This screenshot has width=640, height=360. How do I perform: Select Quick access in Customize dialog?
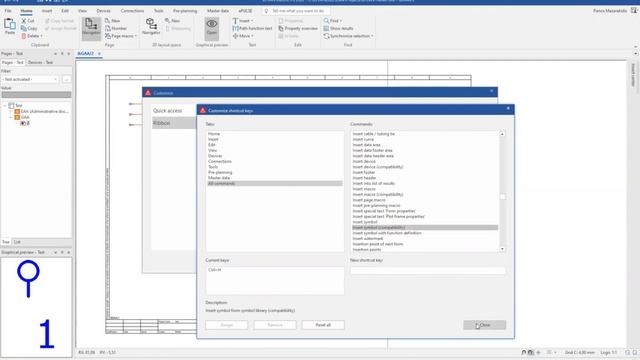167,111
